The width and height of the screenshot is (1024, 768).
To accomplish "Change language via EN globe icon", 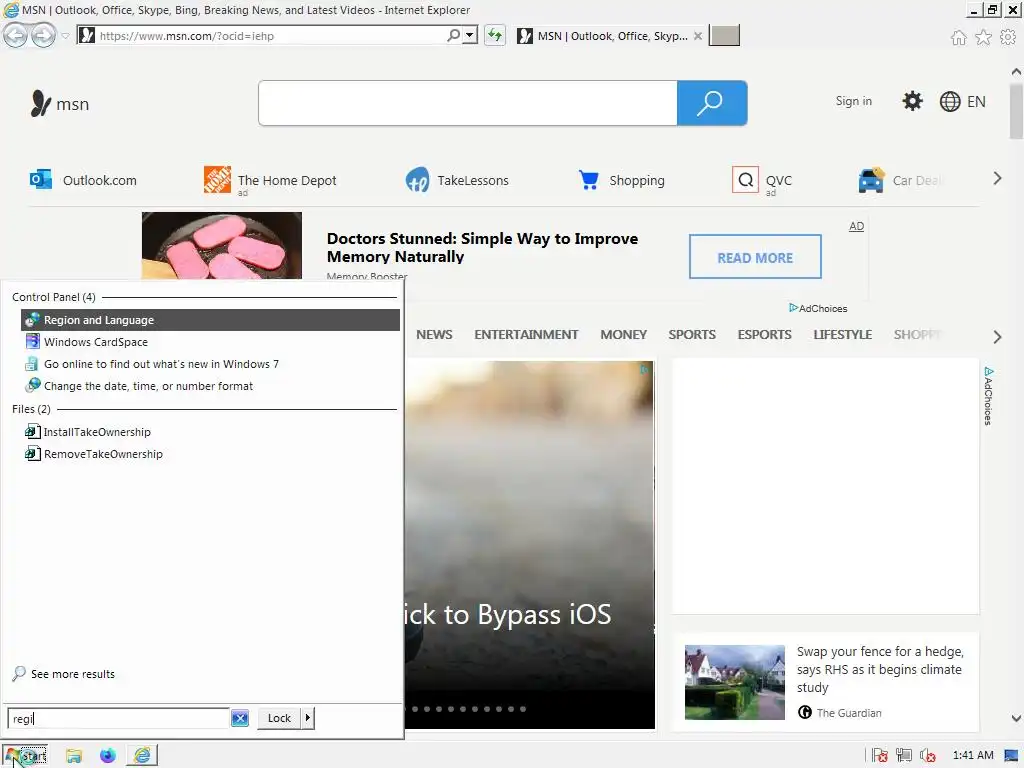I will pyautogui.click(x=963, y=101).
